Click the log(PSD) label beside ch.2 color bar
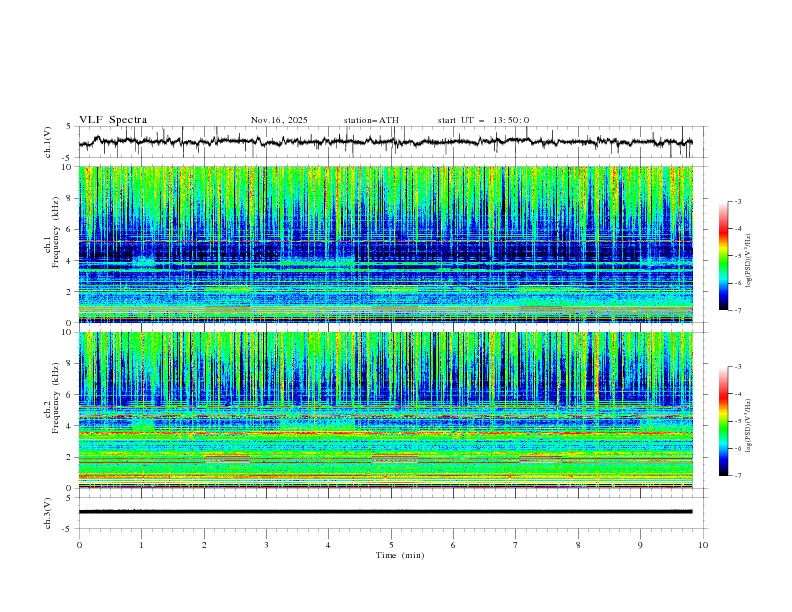This screenshot has width=792, height=612. (748, 426)
